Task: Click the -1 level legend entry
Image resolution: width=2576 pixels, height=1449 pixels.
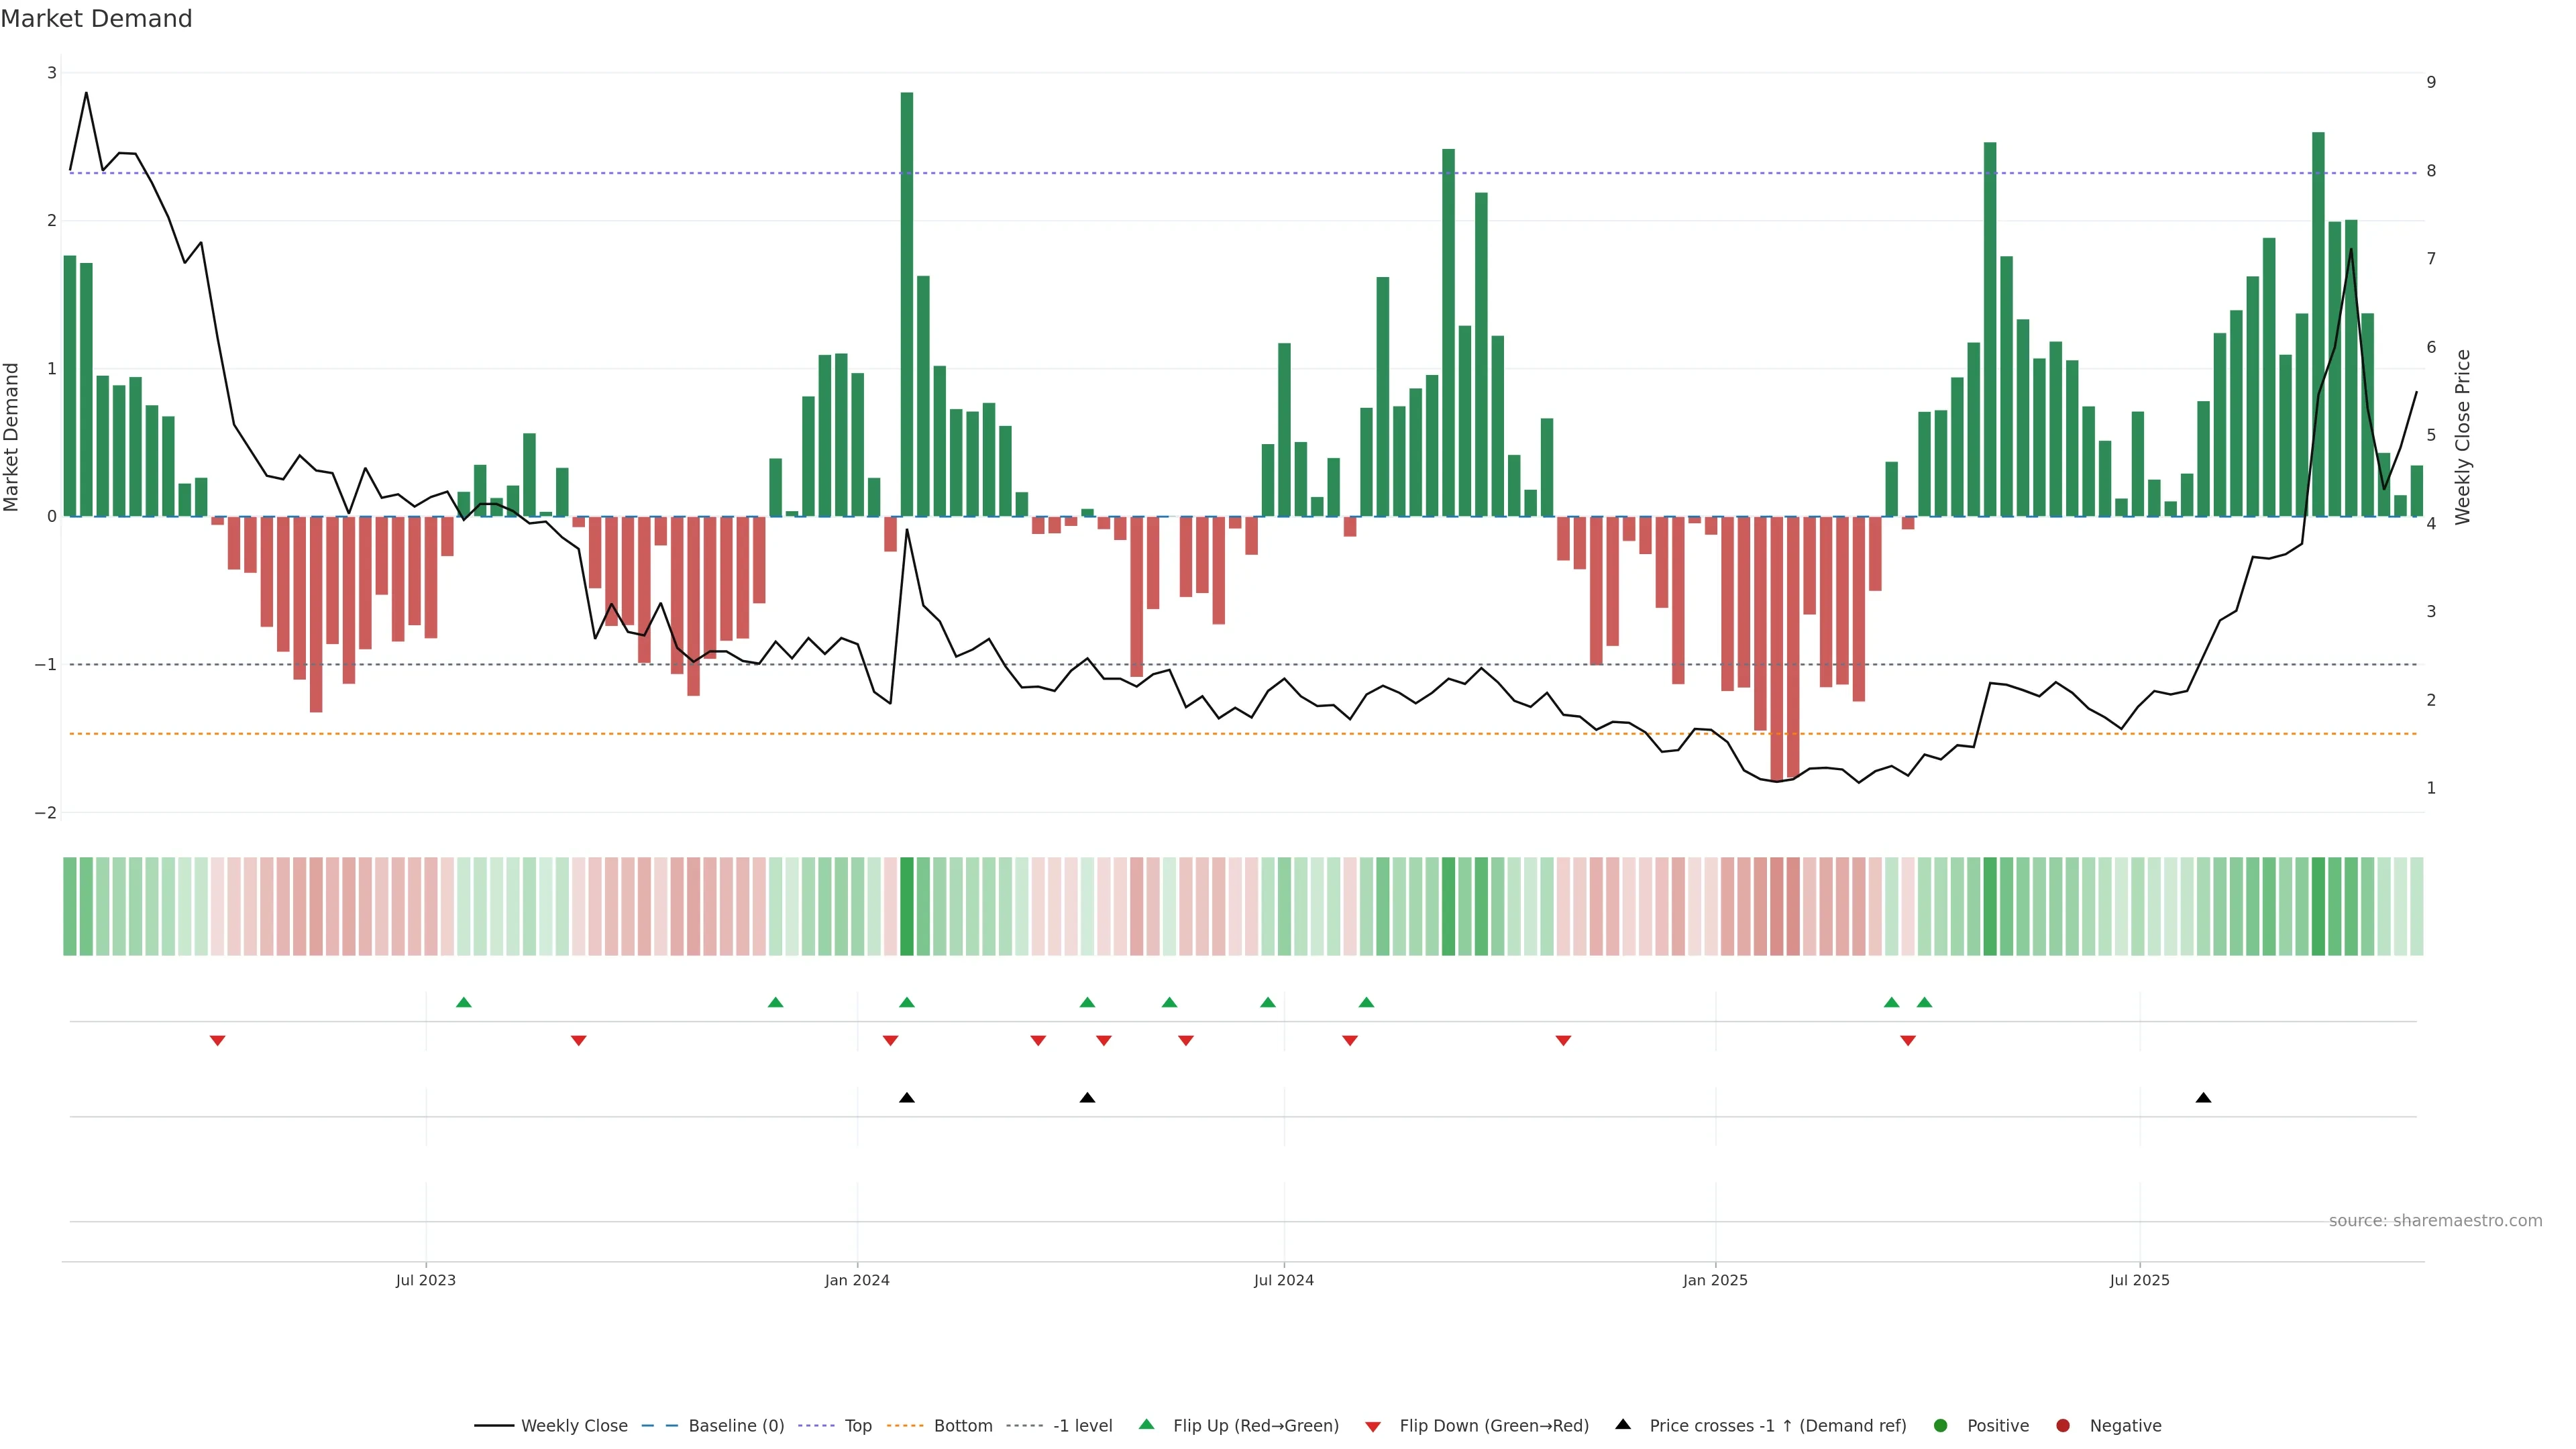Action: point(1082,1426)
